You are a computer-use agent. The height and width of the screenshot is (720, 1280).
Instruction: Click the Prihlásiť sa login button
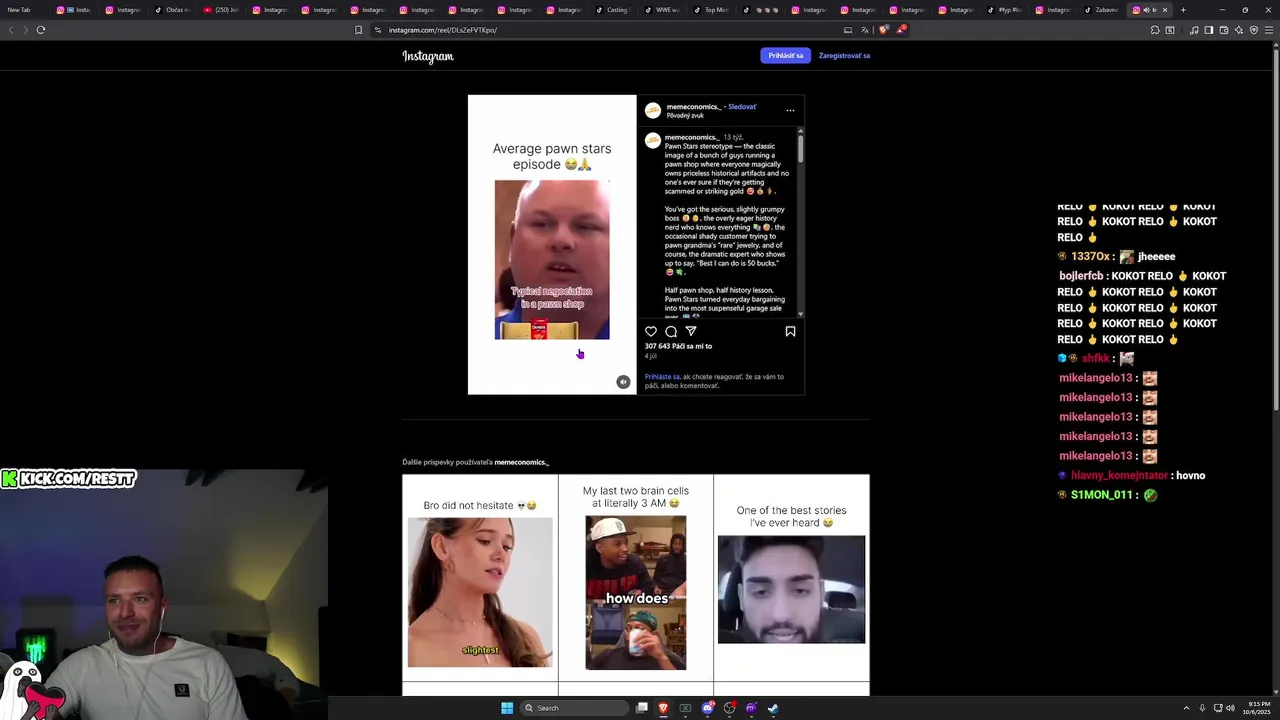click(785, 56)
